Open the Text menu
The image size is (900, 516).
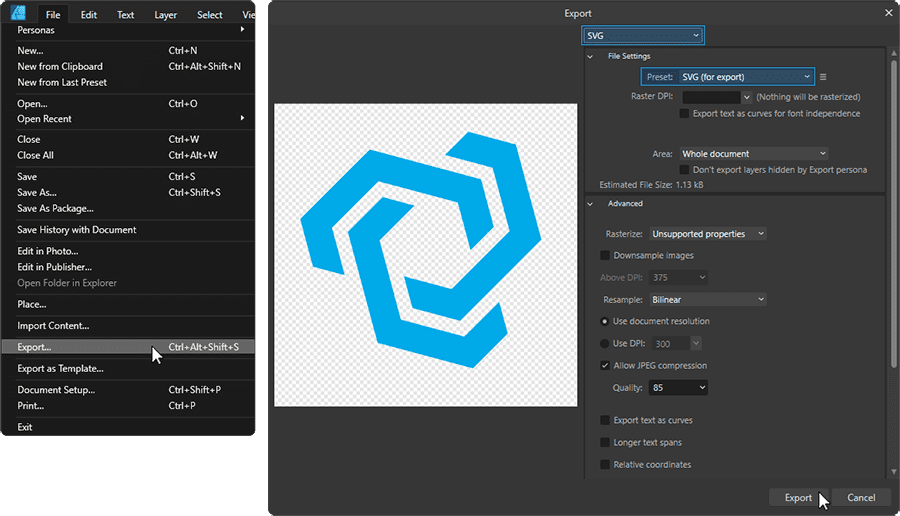[125, 15]
